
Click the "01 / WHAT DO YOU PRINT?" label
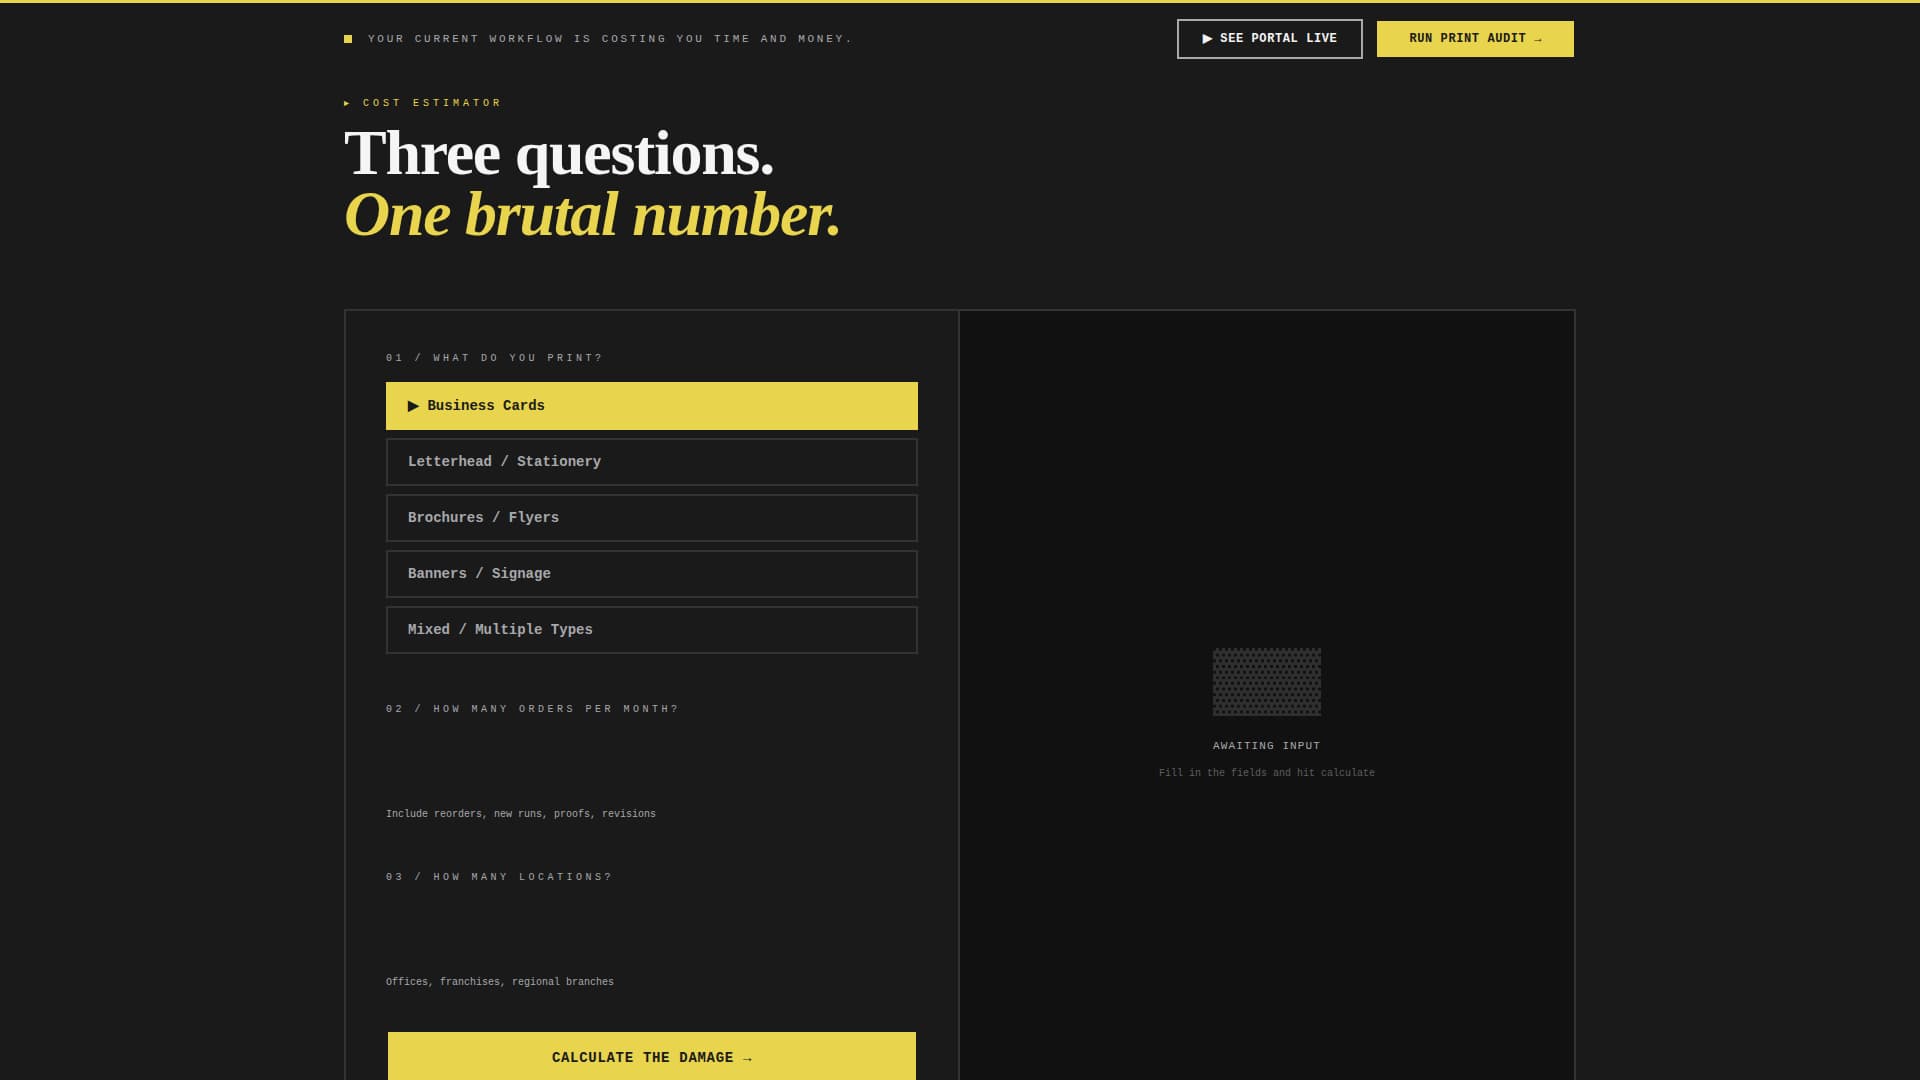[x=494, y=358]
